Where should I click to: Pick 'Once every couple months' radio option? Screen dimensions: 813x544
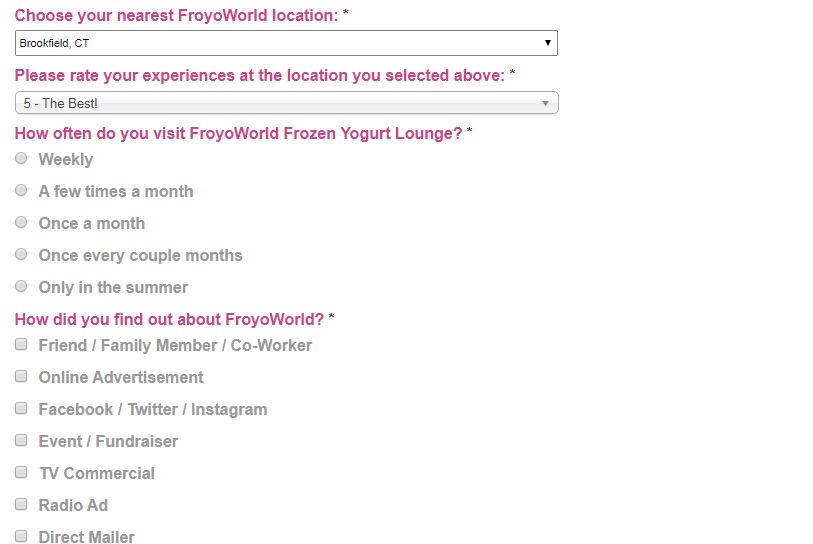pos(21,254)
